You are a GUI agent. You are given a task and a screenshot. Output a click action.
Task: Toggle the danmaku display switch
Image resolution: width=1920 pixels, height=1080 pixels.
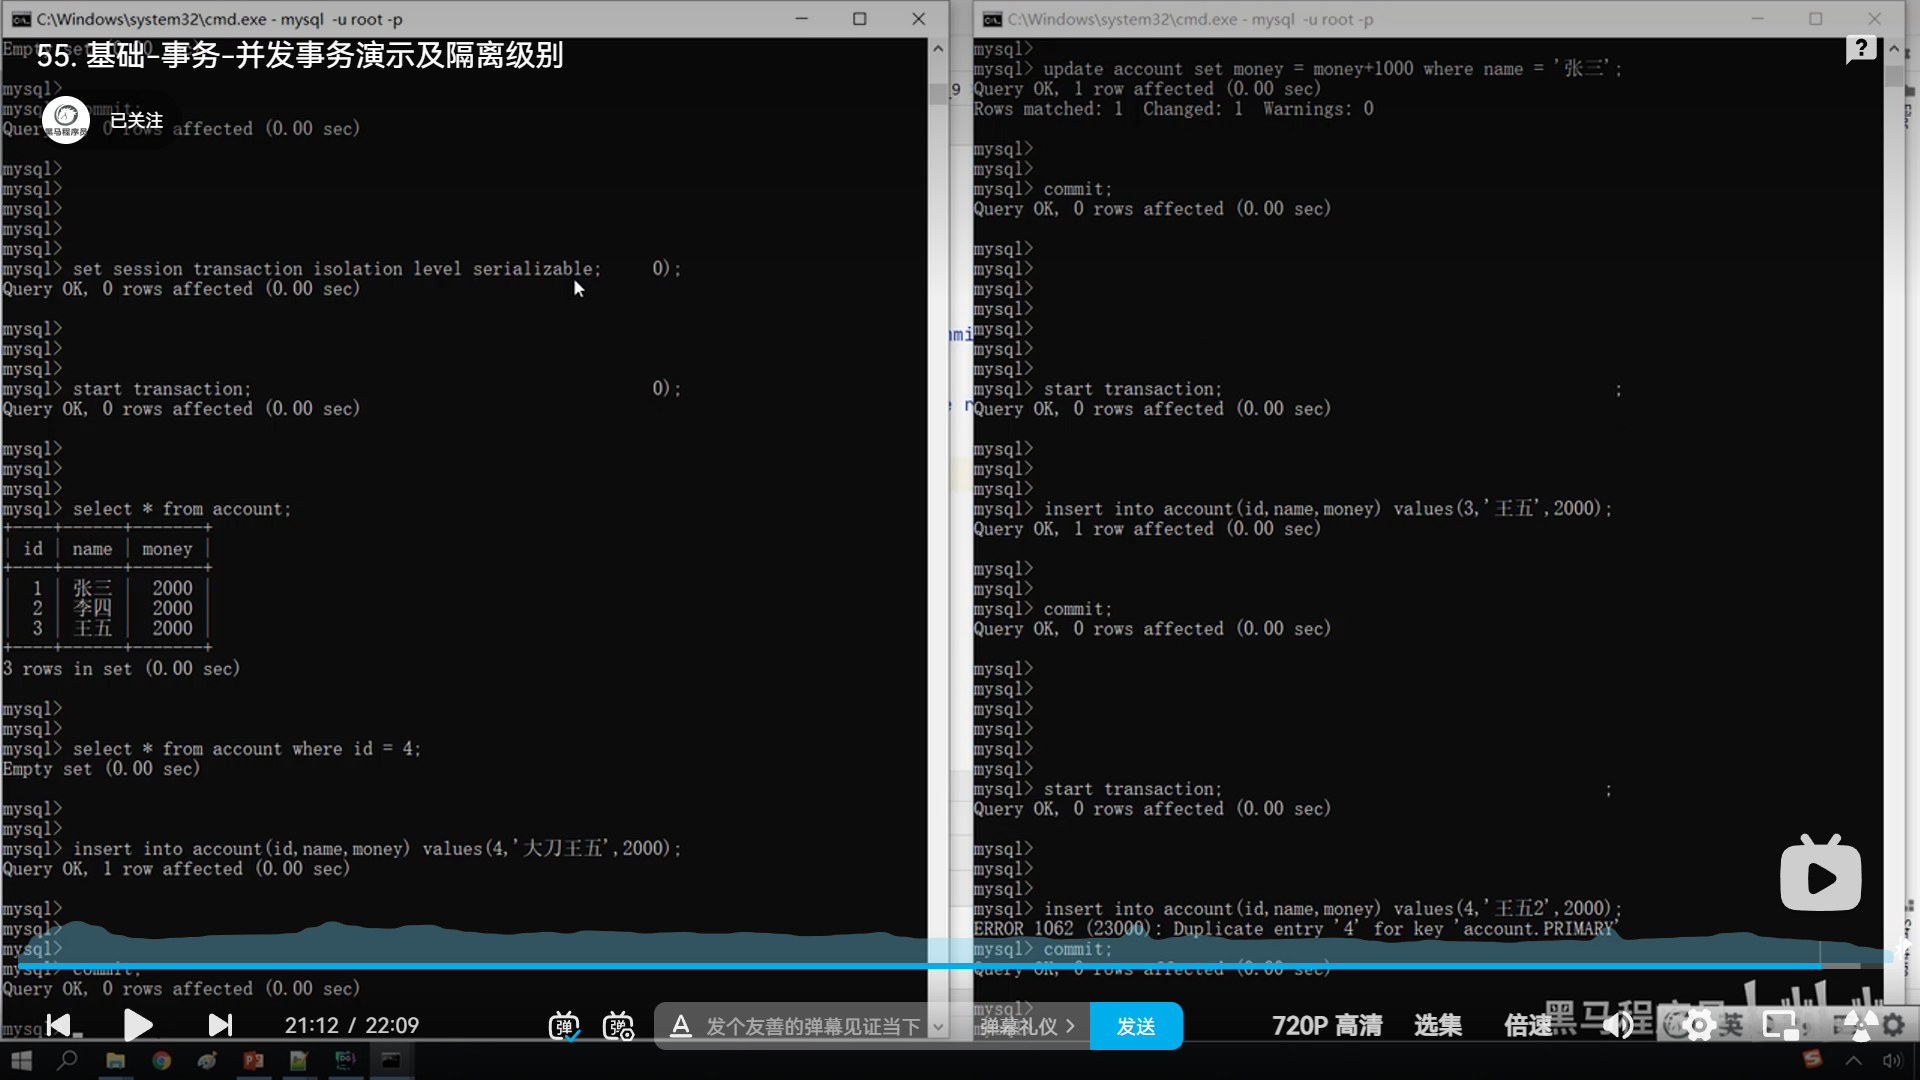click(564, 1026)
